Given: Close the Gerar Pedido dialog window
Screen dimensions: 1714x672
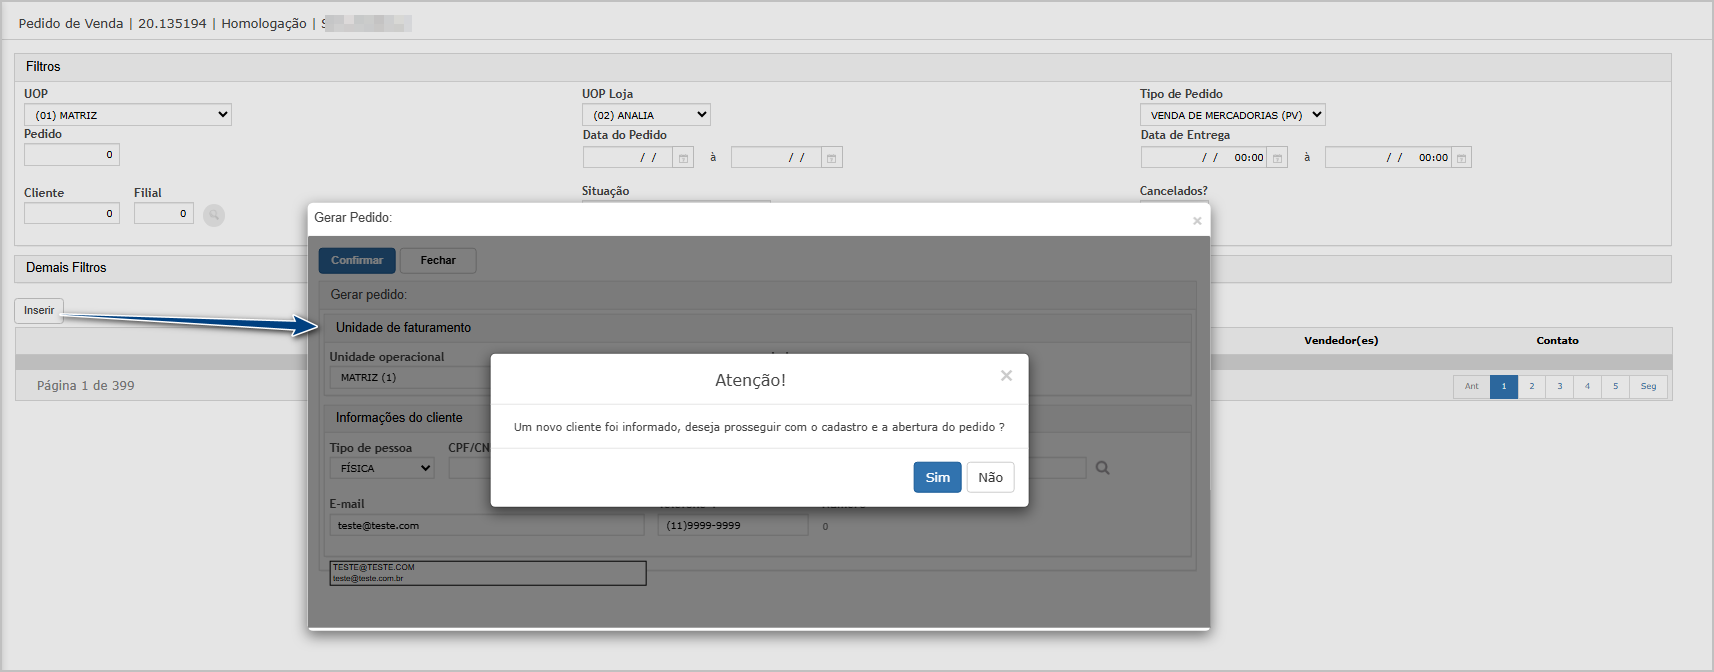Looking at the screenshot, I should (x=1196, y=221).
